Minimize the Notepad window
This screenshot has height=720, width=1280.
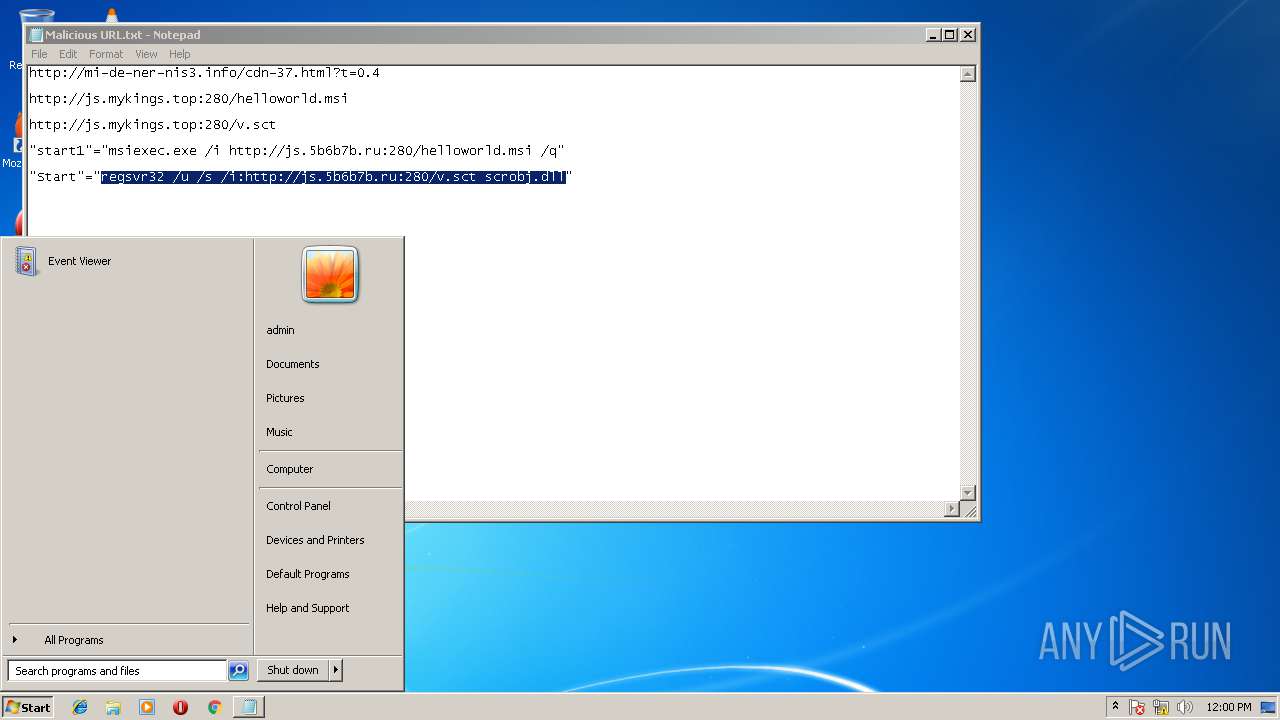pos(933,34)
